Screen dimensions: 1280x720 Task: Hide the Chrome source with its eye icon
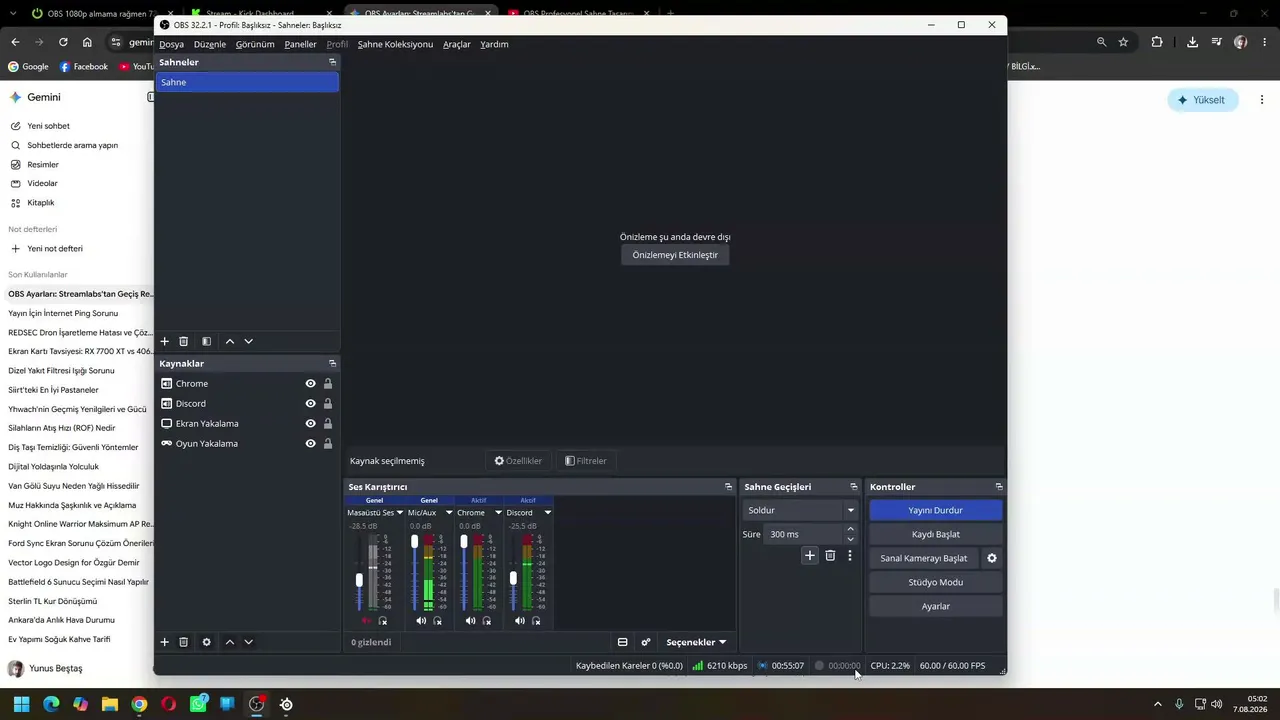(x=311, y=384)
